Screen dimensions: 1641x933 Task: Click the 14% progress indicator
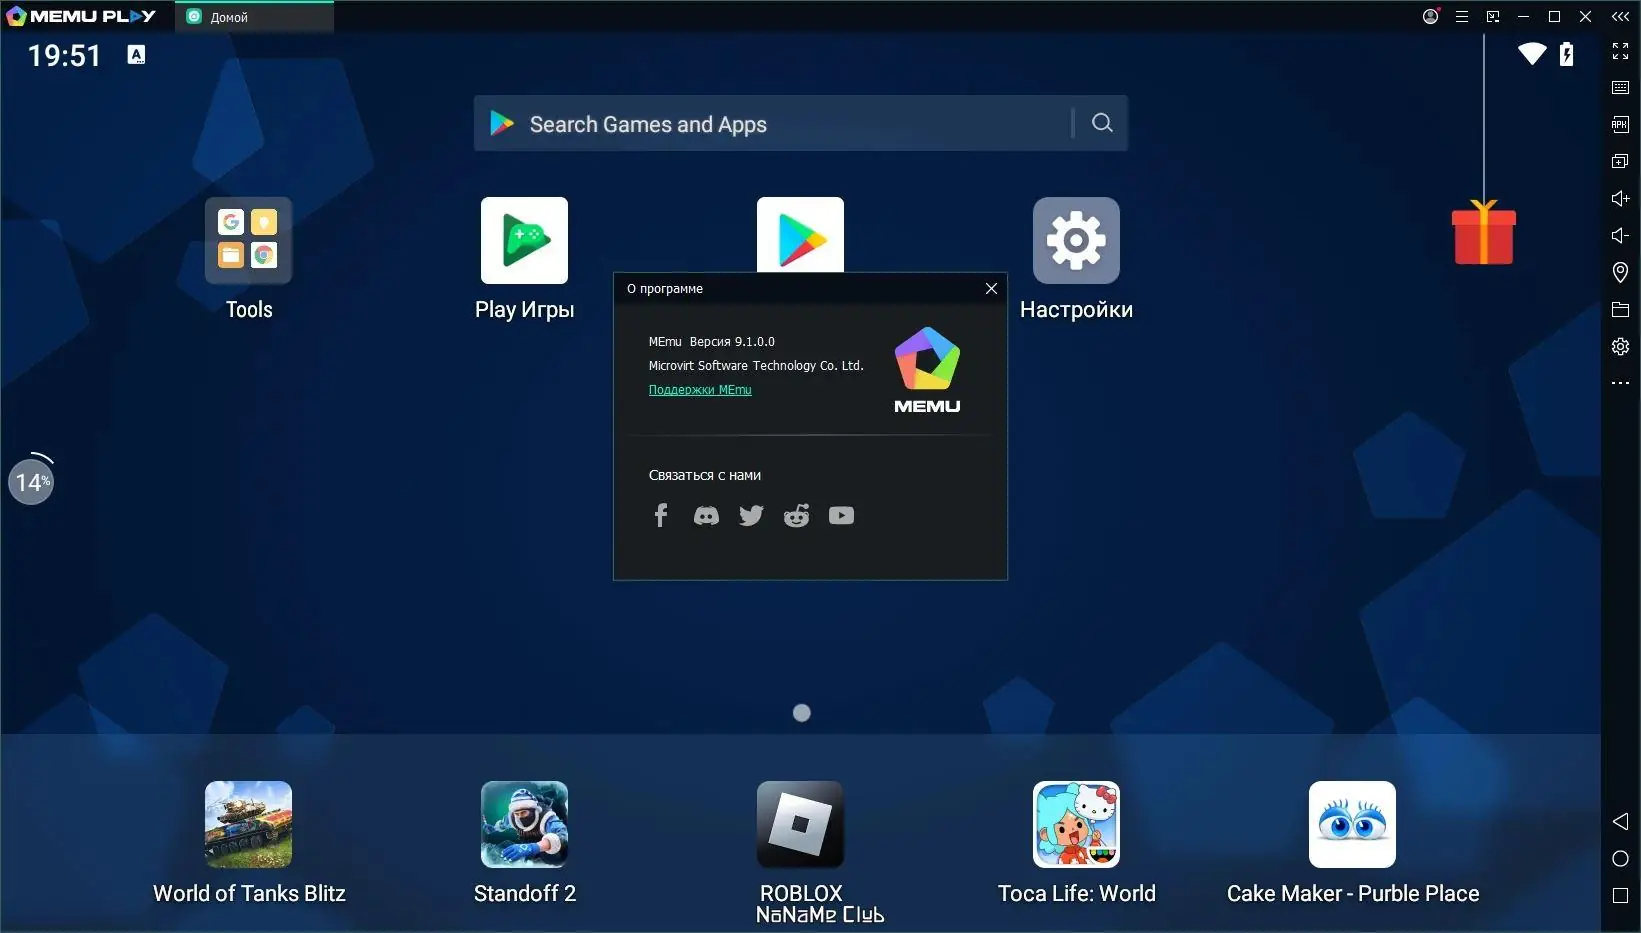click(x=31, y=482)
